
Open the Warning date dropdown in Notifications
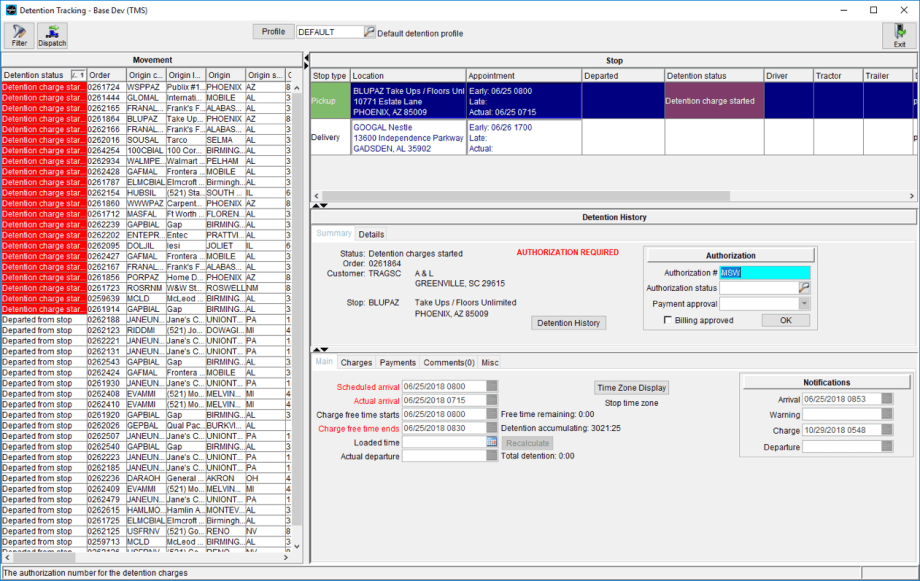click(885, 415)
